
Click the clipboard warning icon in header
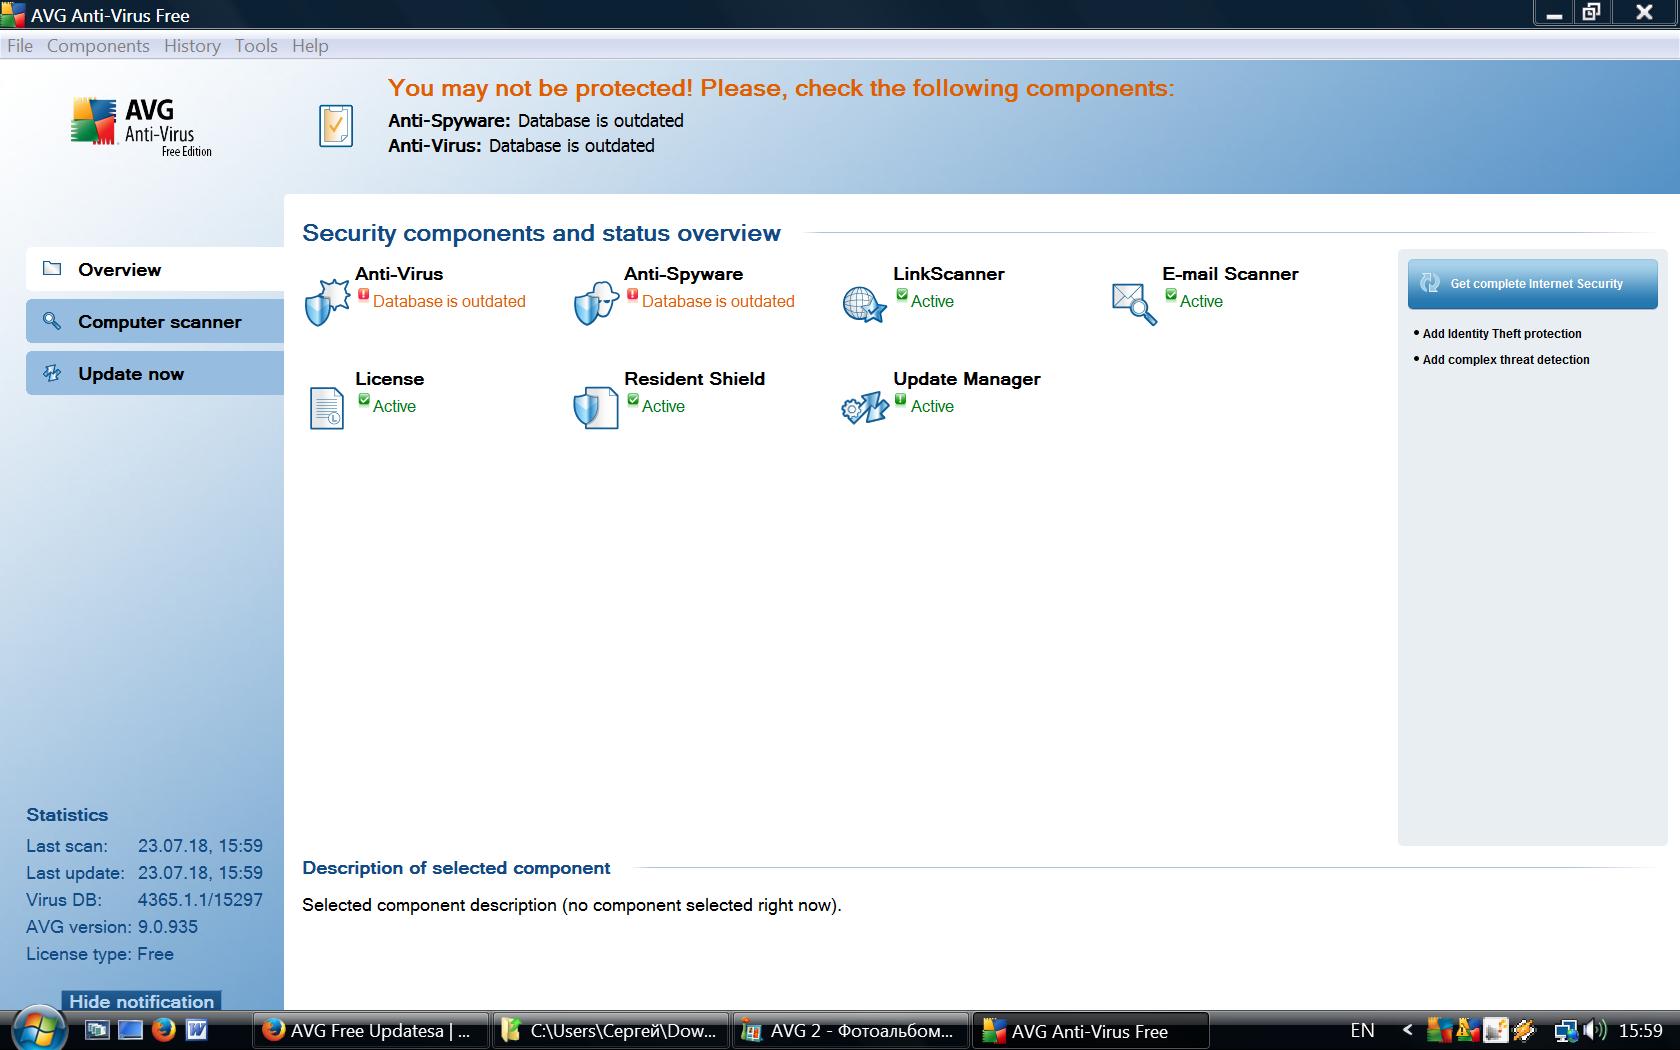tap(336, 126)
